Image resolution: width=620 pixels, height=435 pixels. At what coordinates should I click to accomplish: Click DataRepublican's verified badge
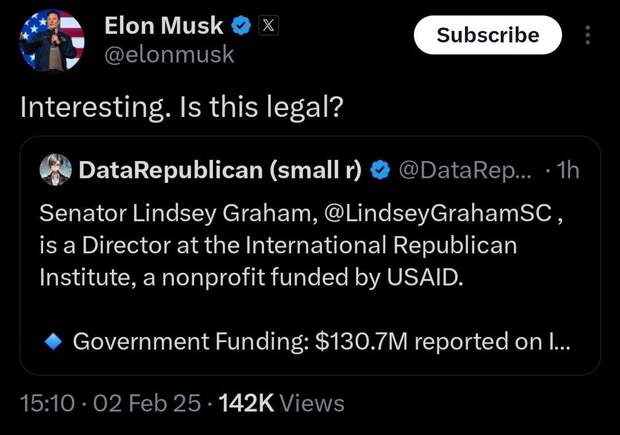coord(380,170)
